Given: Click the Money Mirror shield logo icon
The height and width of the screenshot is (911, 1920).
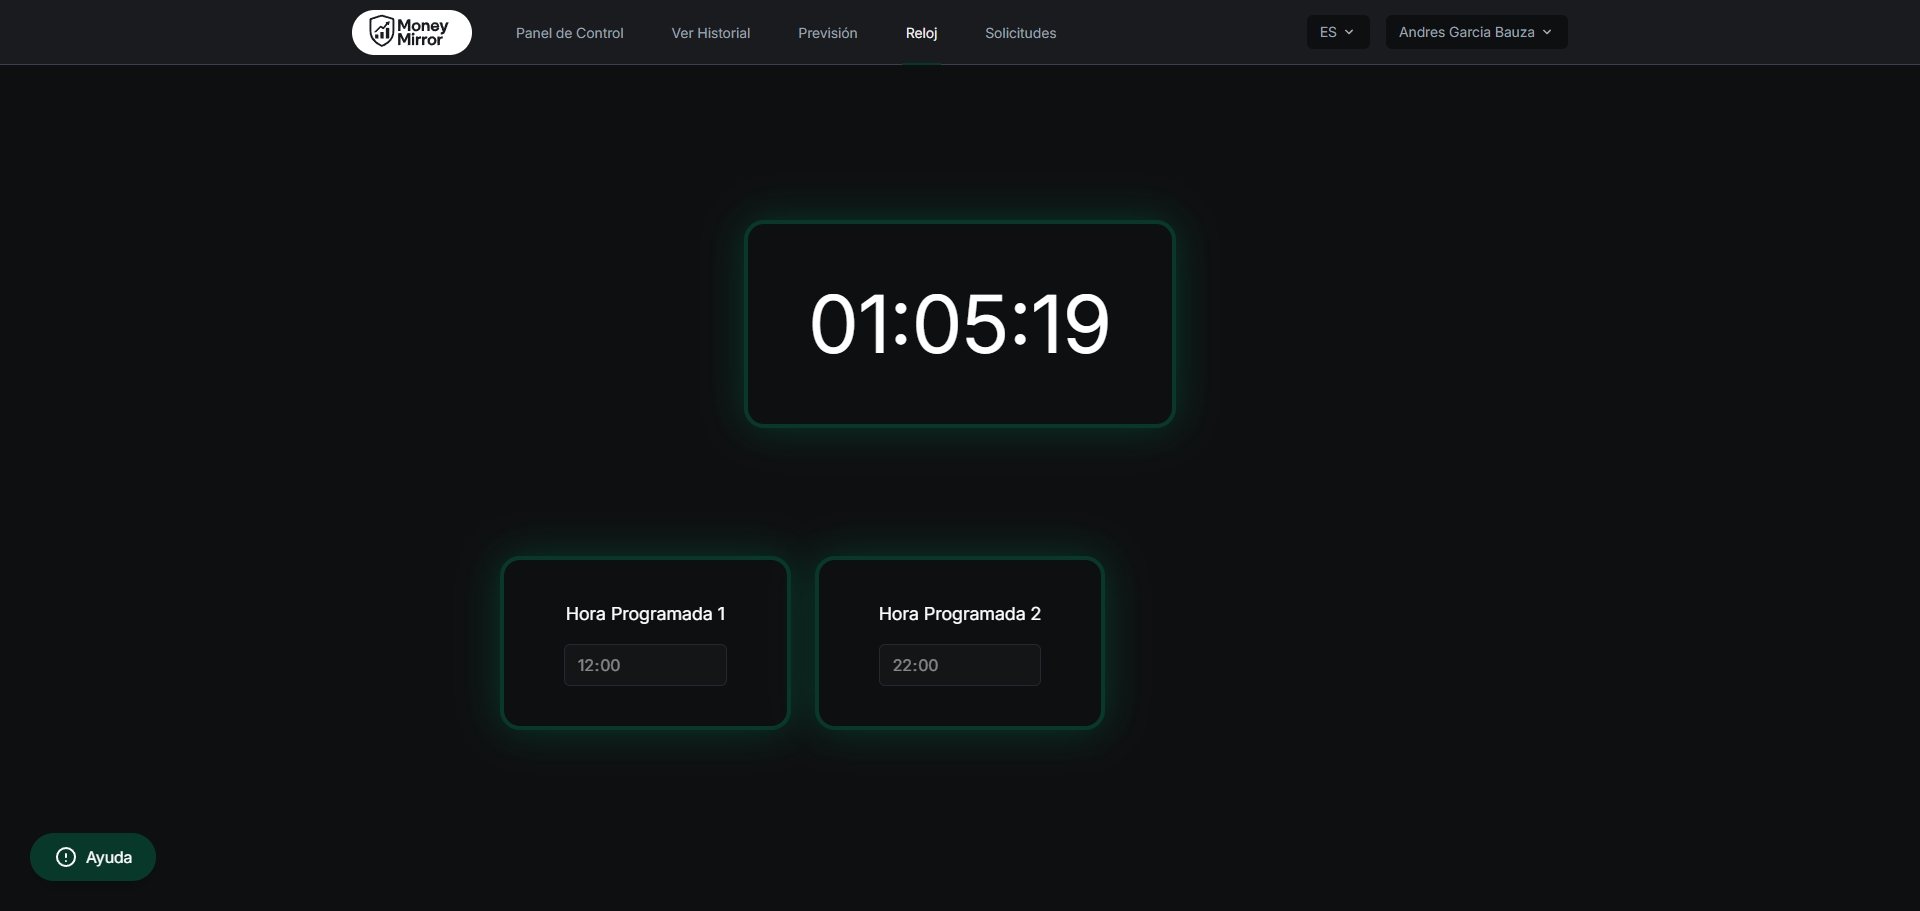Looking at the screenshot, I should [381, 31].
